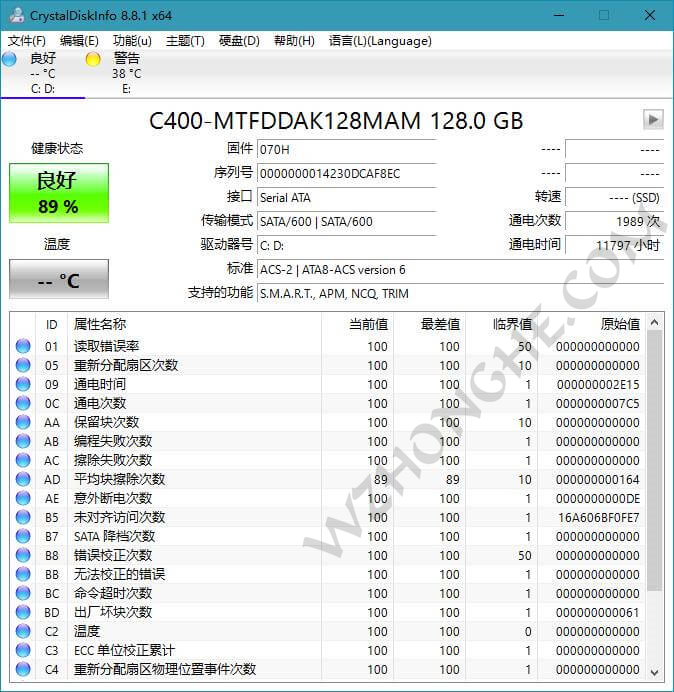Open the 主题(T) menu

click(x=185, y=41)
